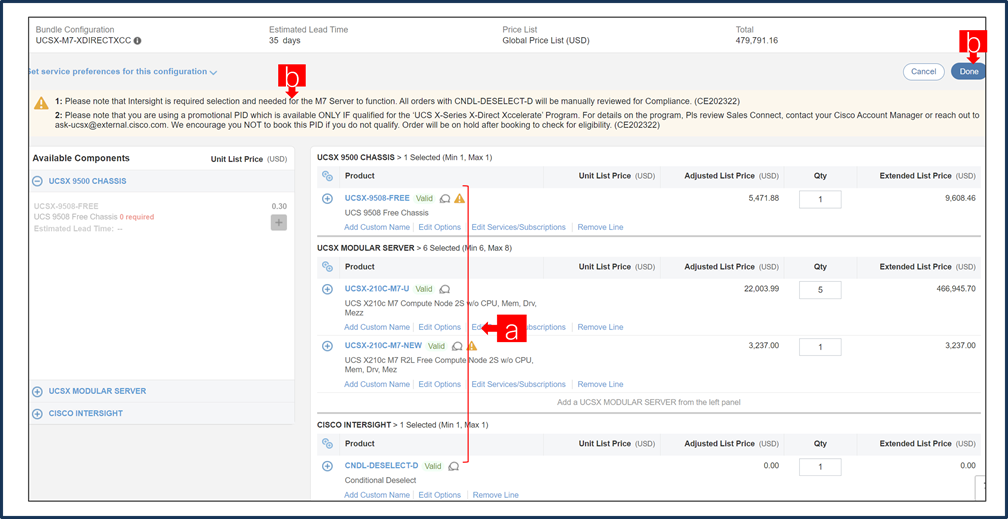This screenshot has height=519, width=1008.
Task: Click Remove Line for CNDL-DESELECT-D
Action: pyautogui.click(x=496, y=495)
